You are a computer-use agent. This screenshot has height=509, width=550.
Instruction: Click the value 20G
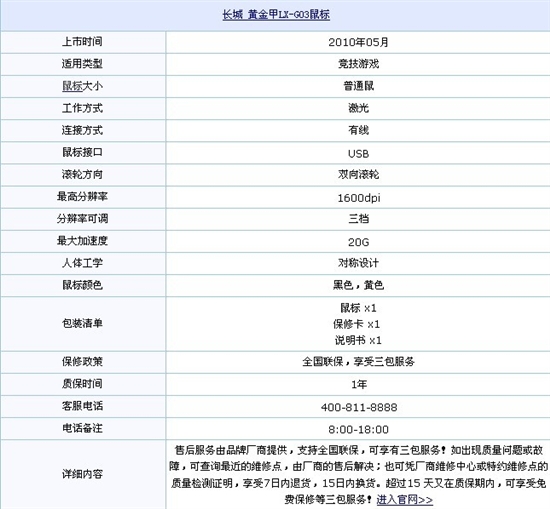tap(358, 242)
